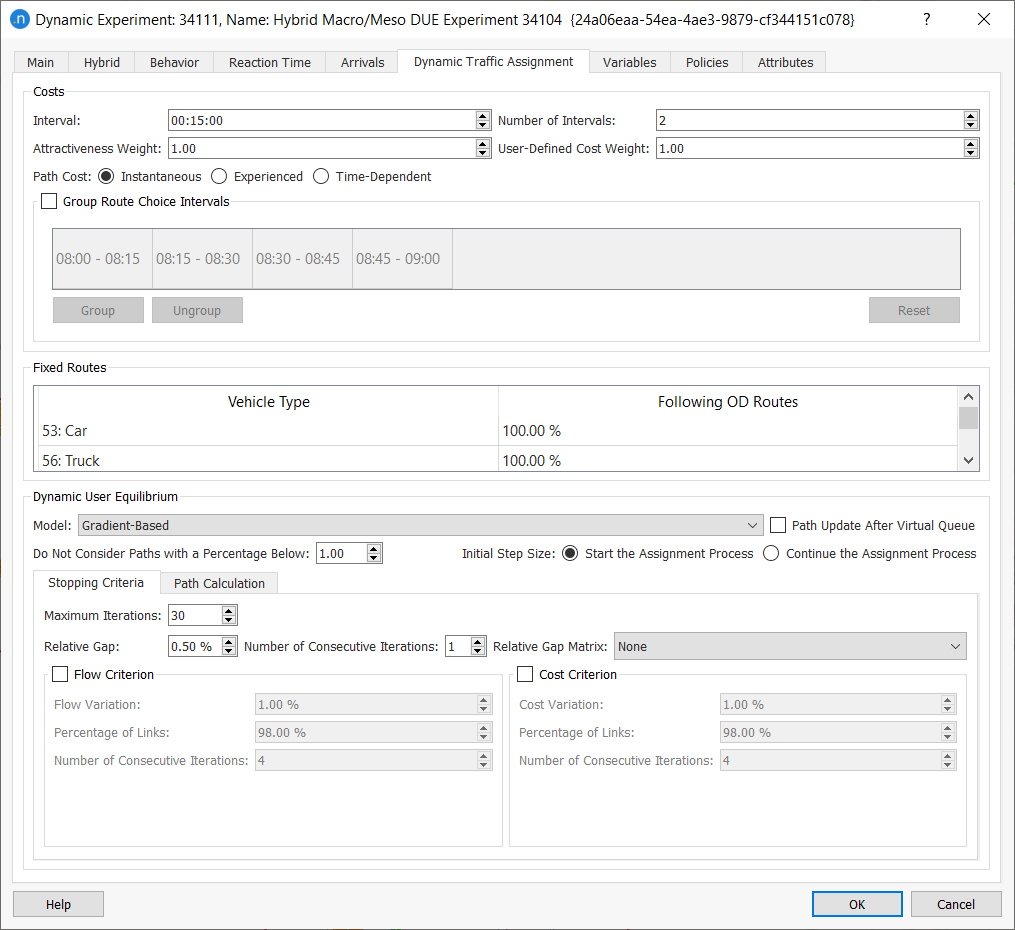Increase Attractiveness Weight using up arrow
Image resolution: width=1015 pixels, height=930 pixels.
coord(483,144)
